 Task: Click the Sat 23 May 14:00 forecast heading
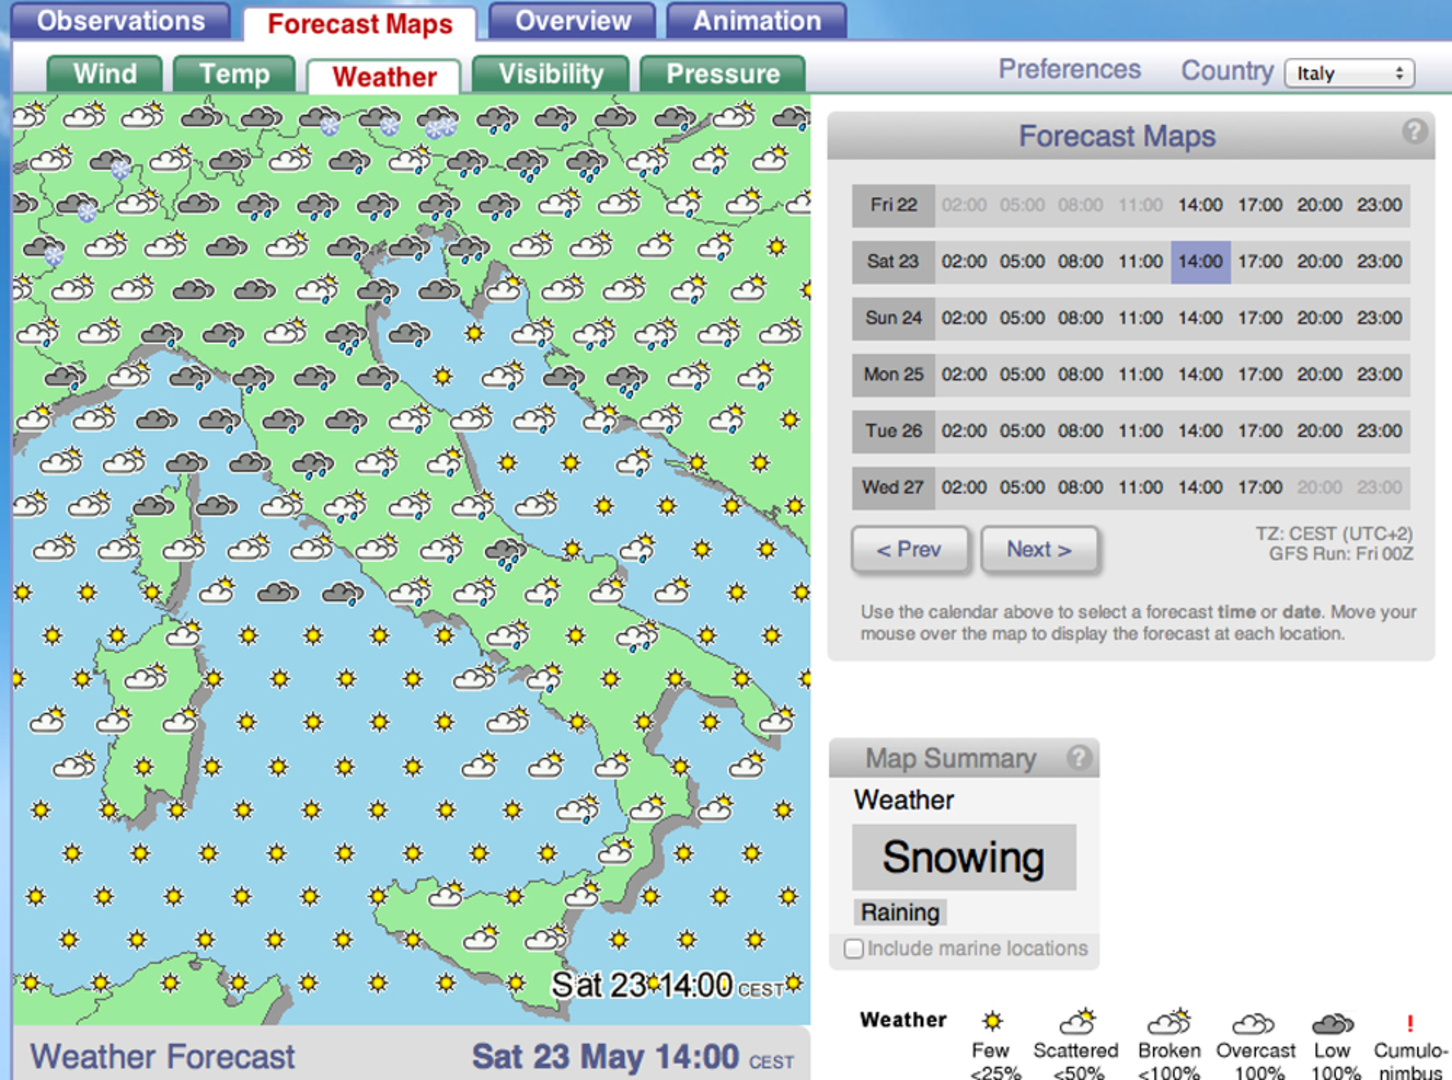point(632,1057)
